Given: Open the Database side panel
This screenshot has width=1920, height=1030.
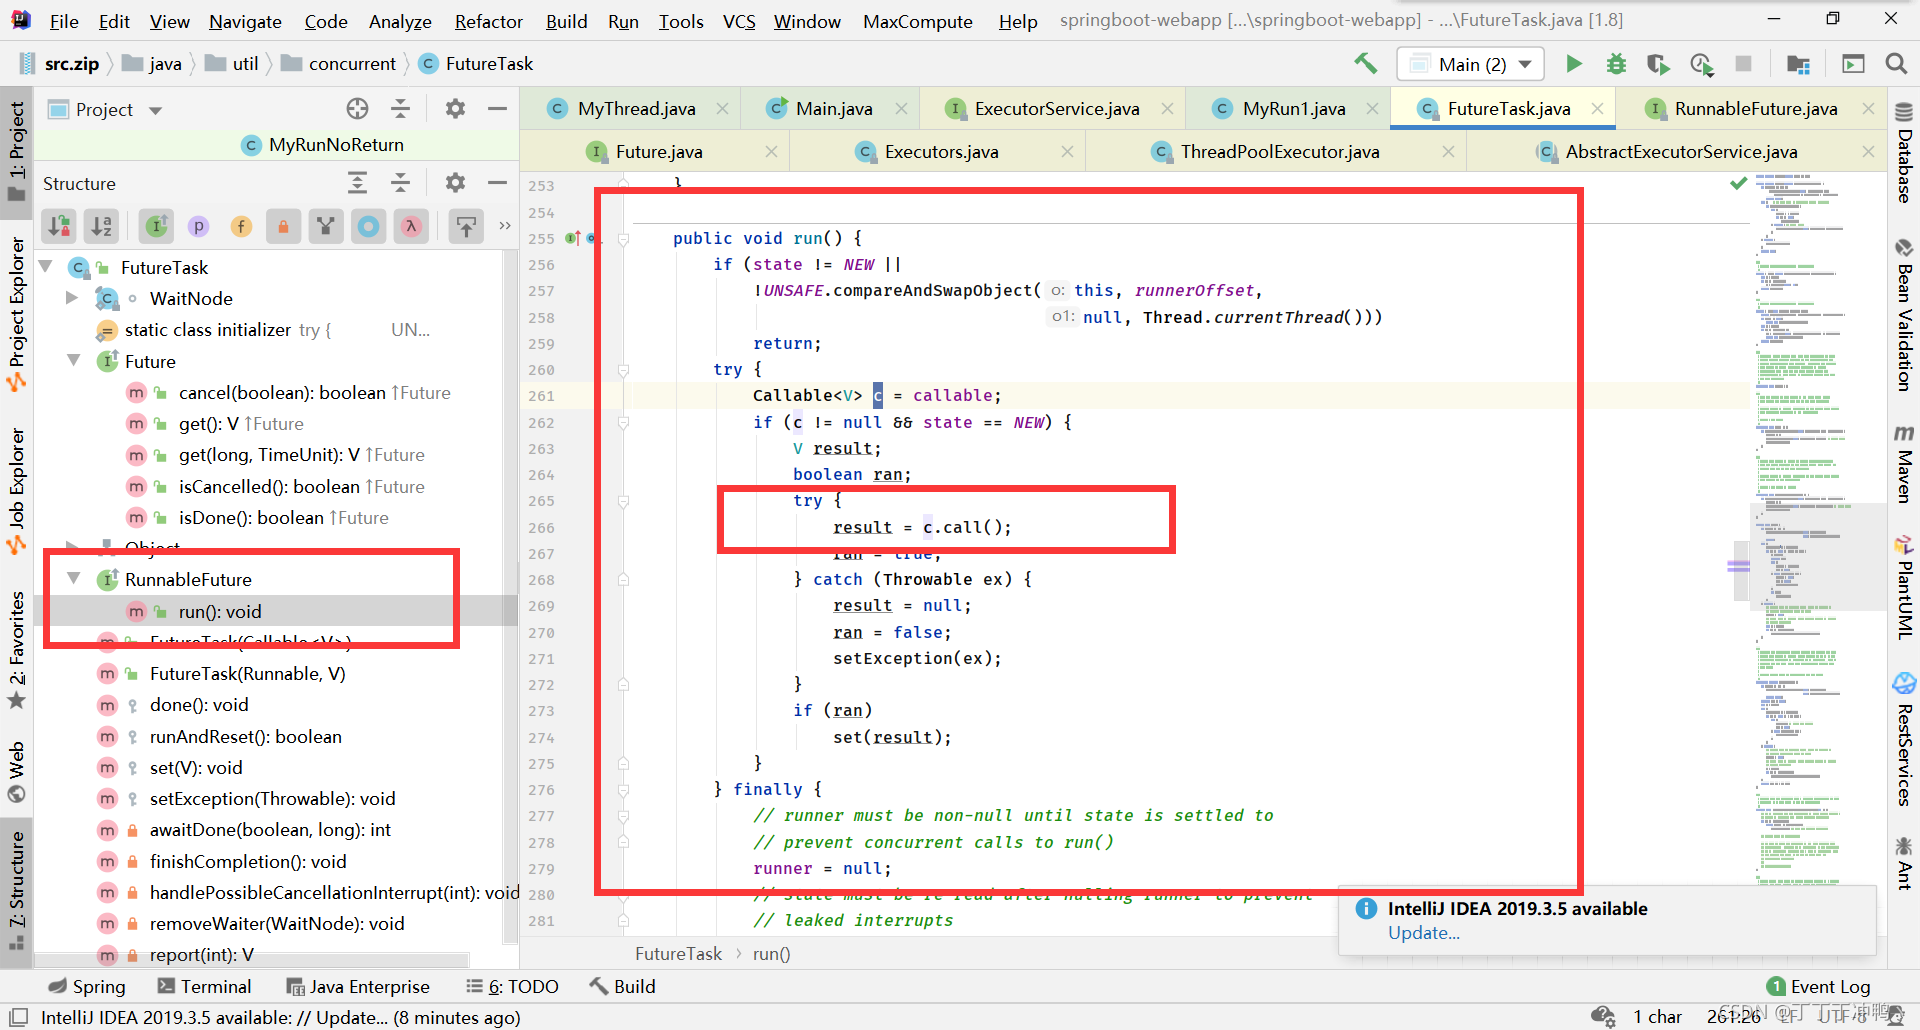Looking at the screenshot, I should [x=1903, y=153].
